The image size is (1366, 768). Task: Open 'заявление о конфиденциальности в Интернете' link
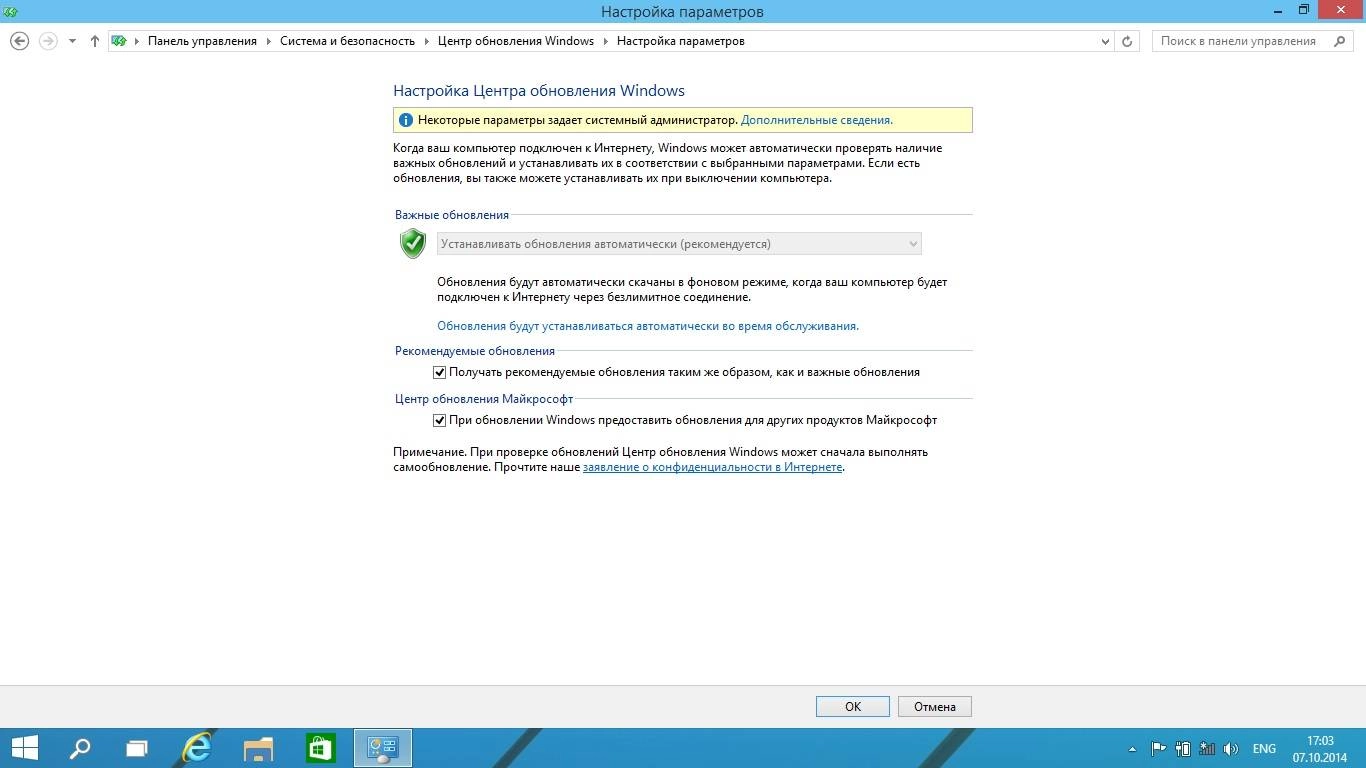click(x=712, y=467)
